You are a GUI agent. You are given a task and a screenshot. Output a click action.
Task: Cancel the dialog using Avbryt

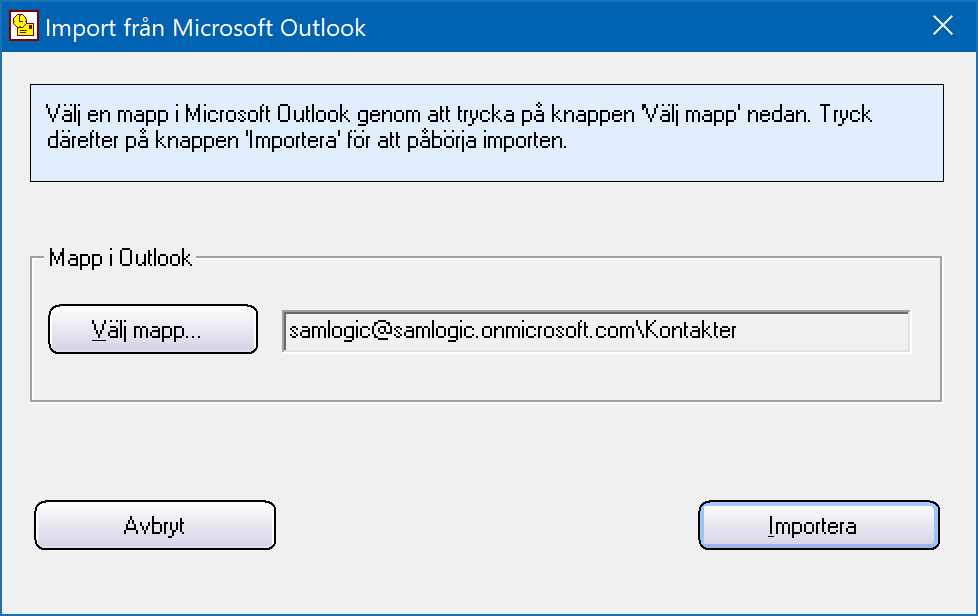click(x=155, y=525)
